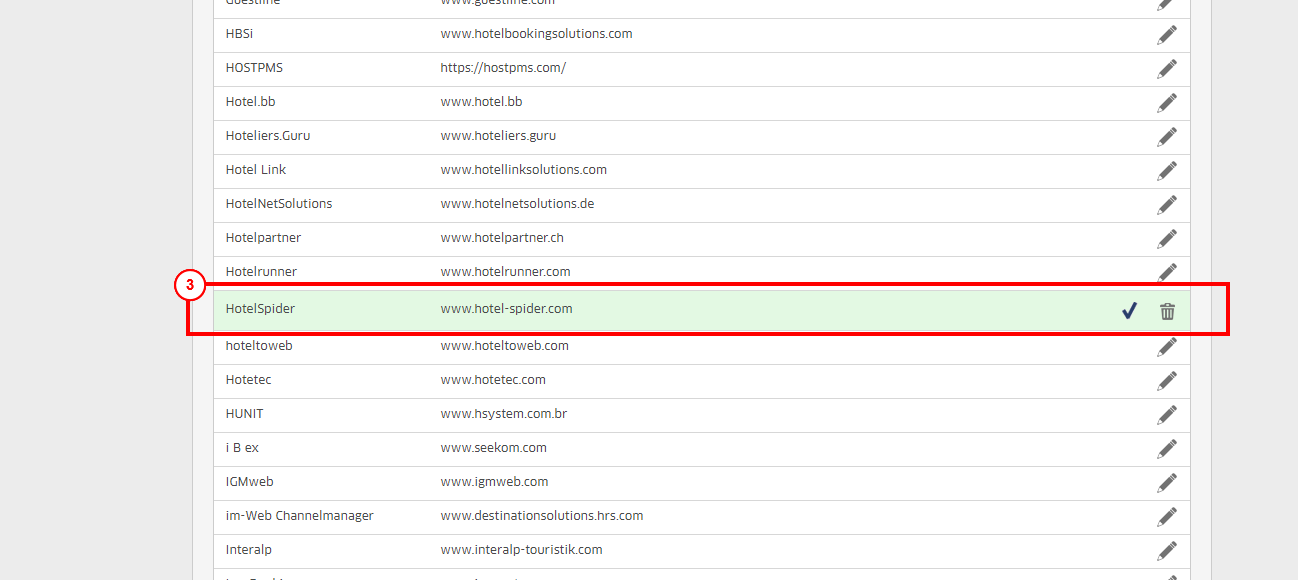
Task: Click the Hotelpartner row pencil icon
Action: 1167,239
